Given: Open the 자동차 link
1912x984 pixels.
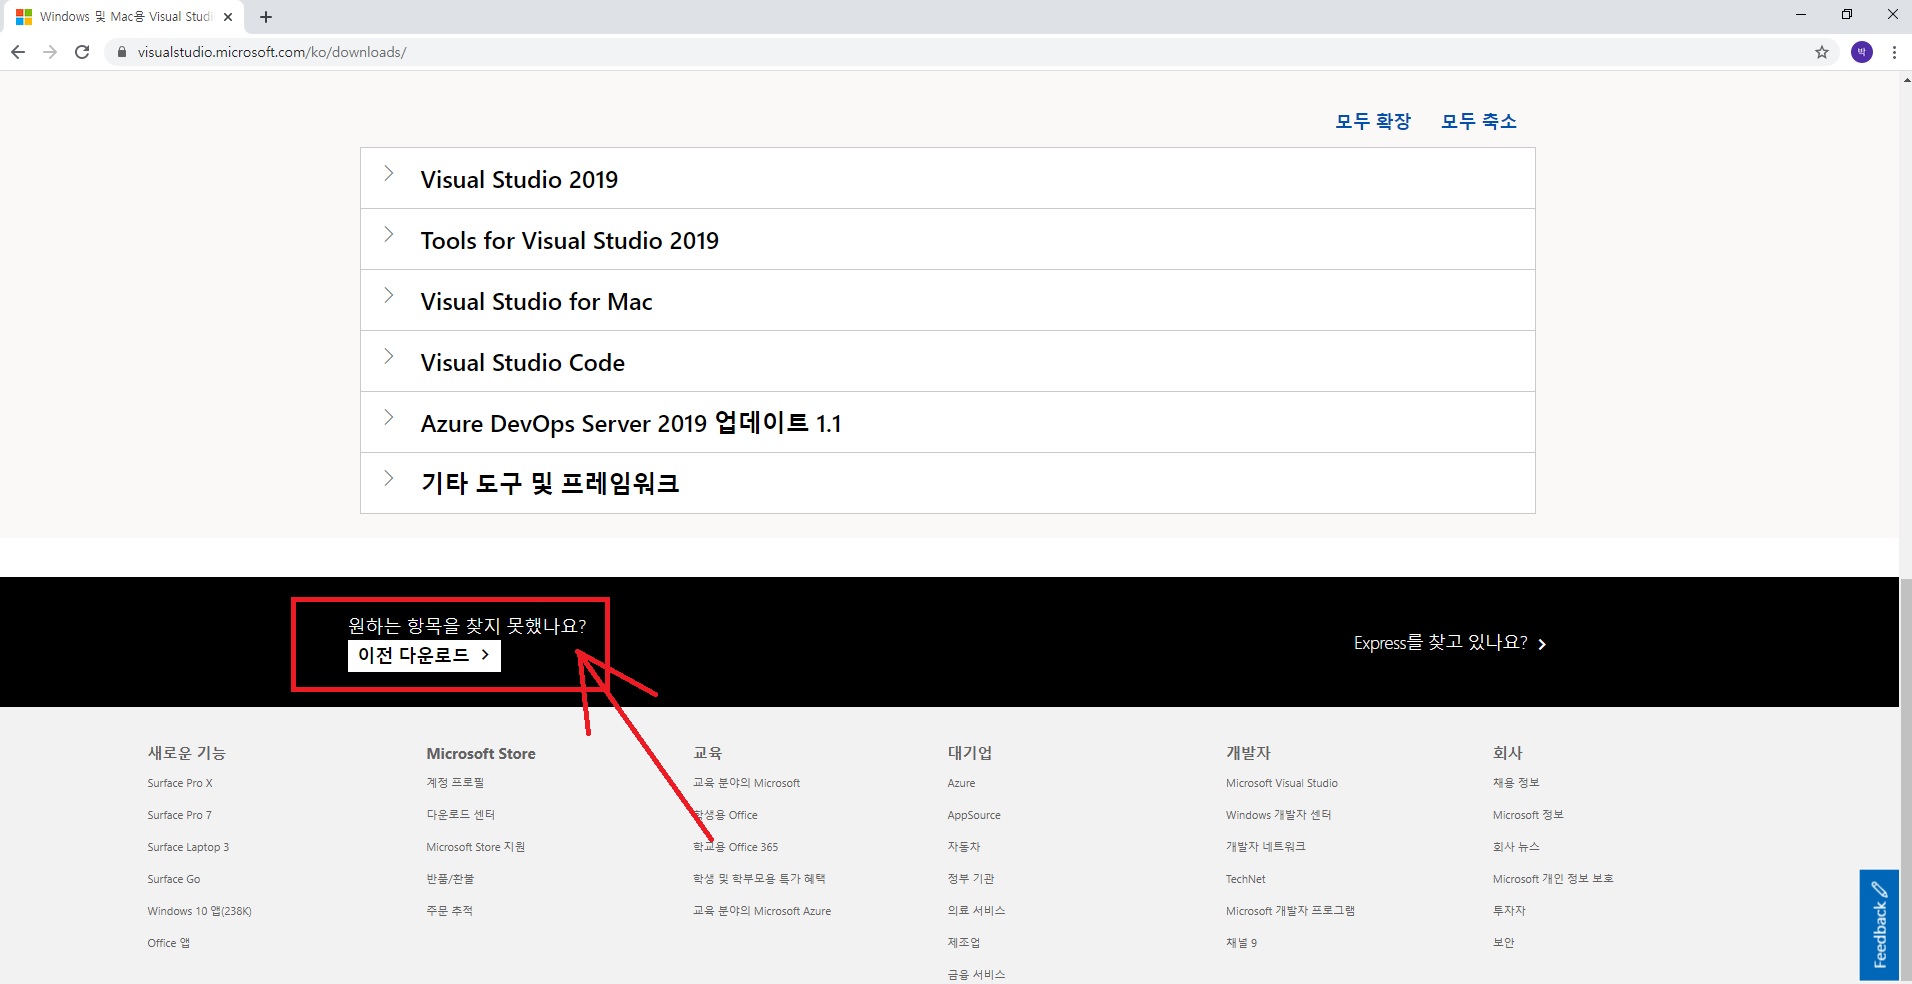Looking at the screenshot, I should coord(964,847).
